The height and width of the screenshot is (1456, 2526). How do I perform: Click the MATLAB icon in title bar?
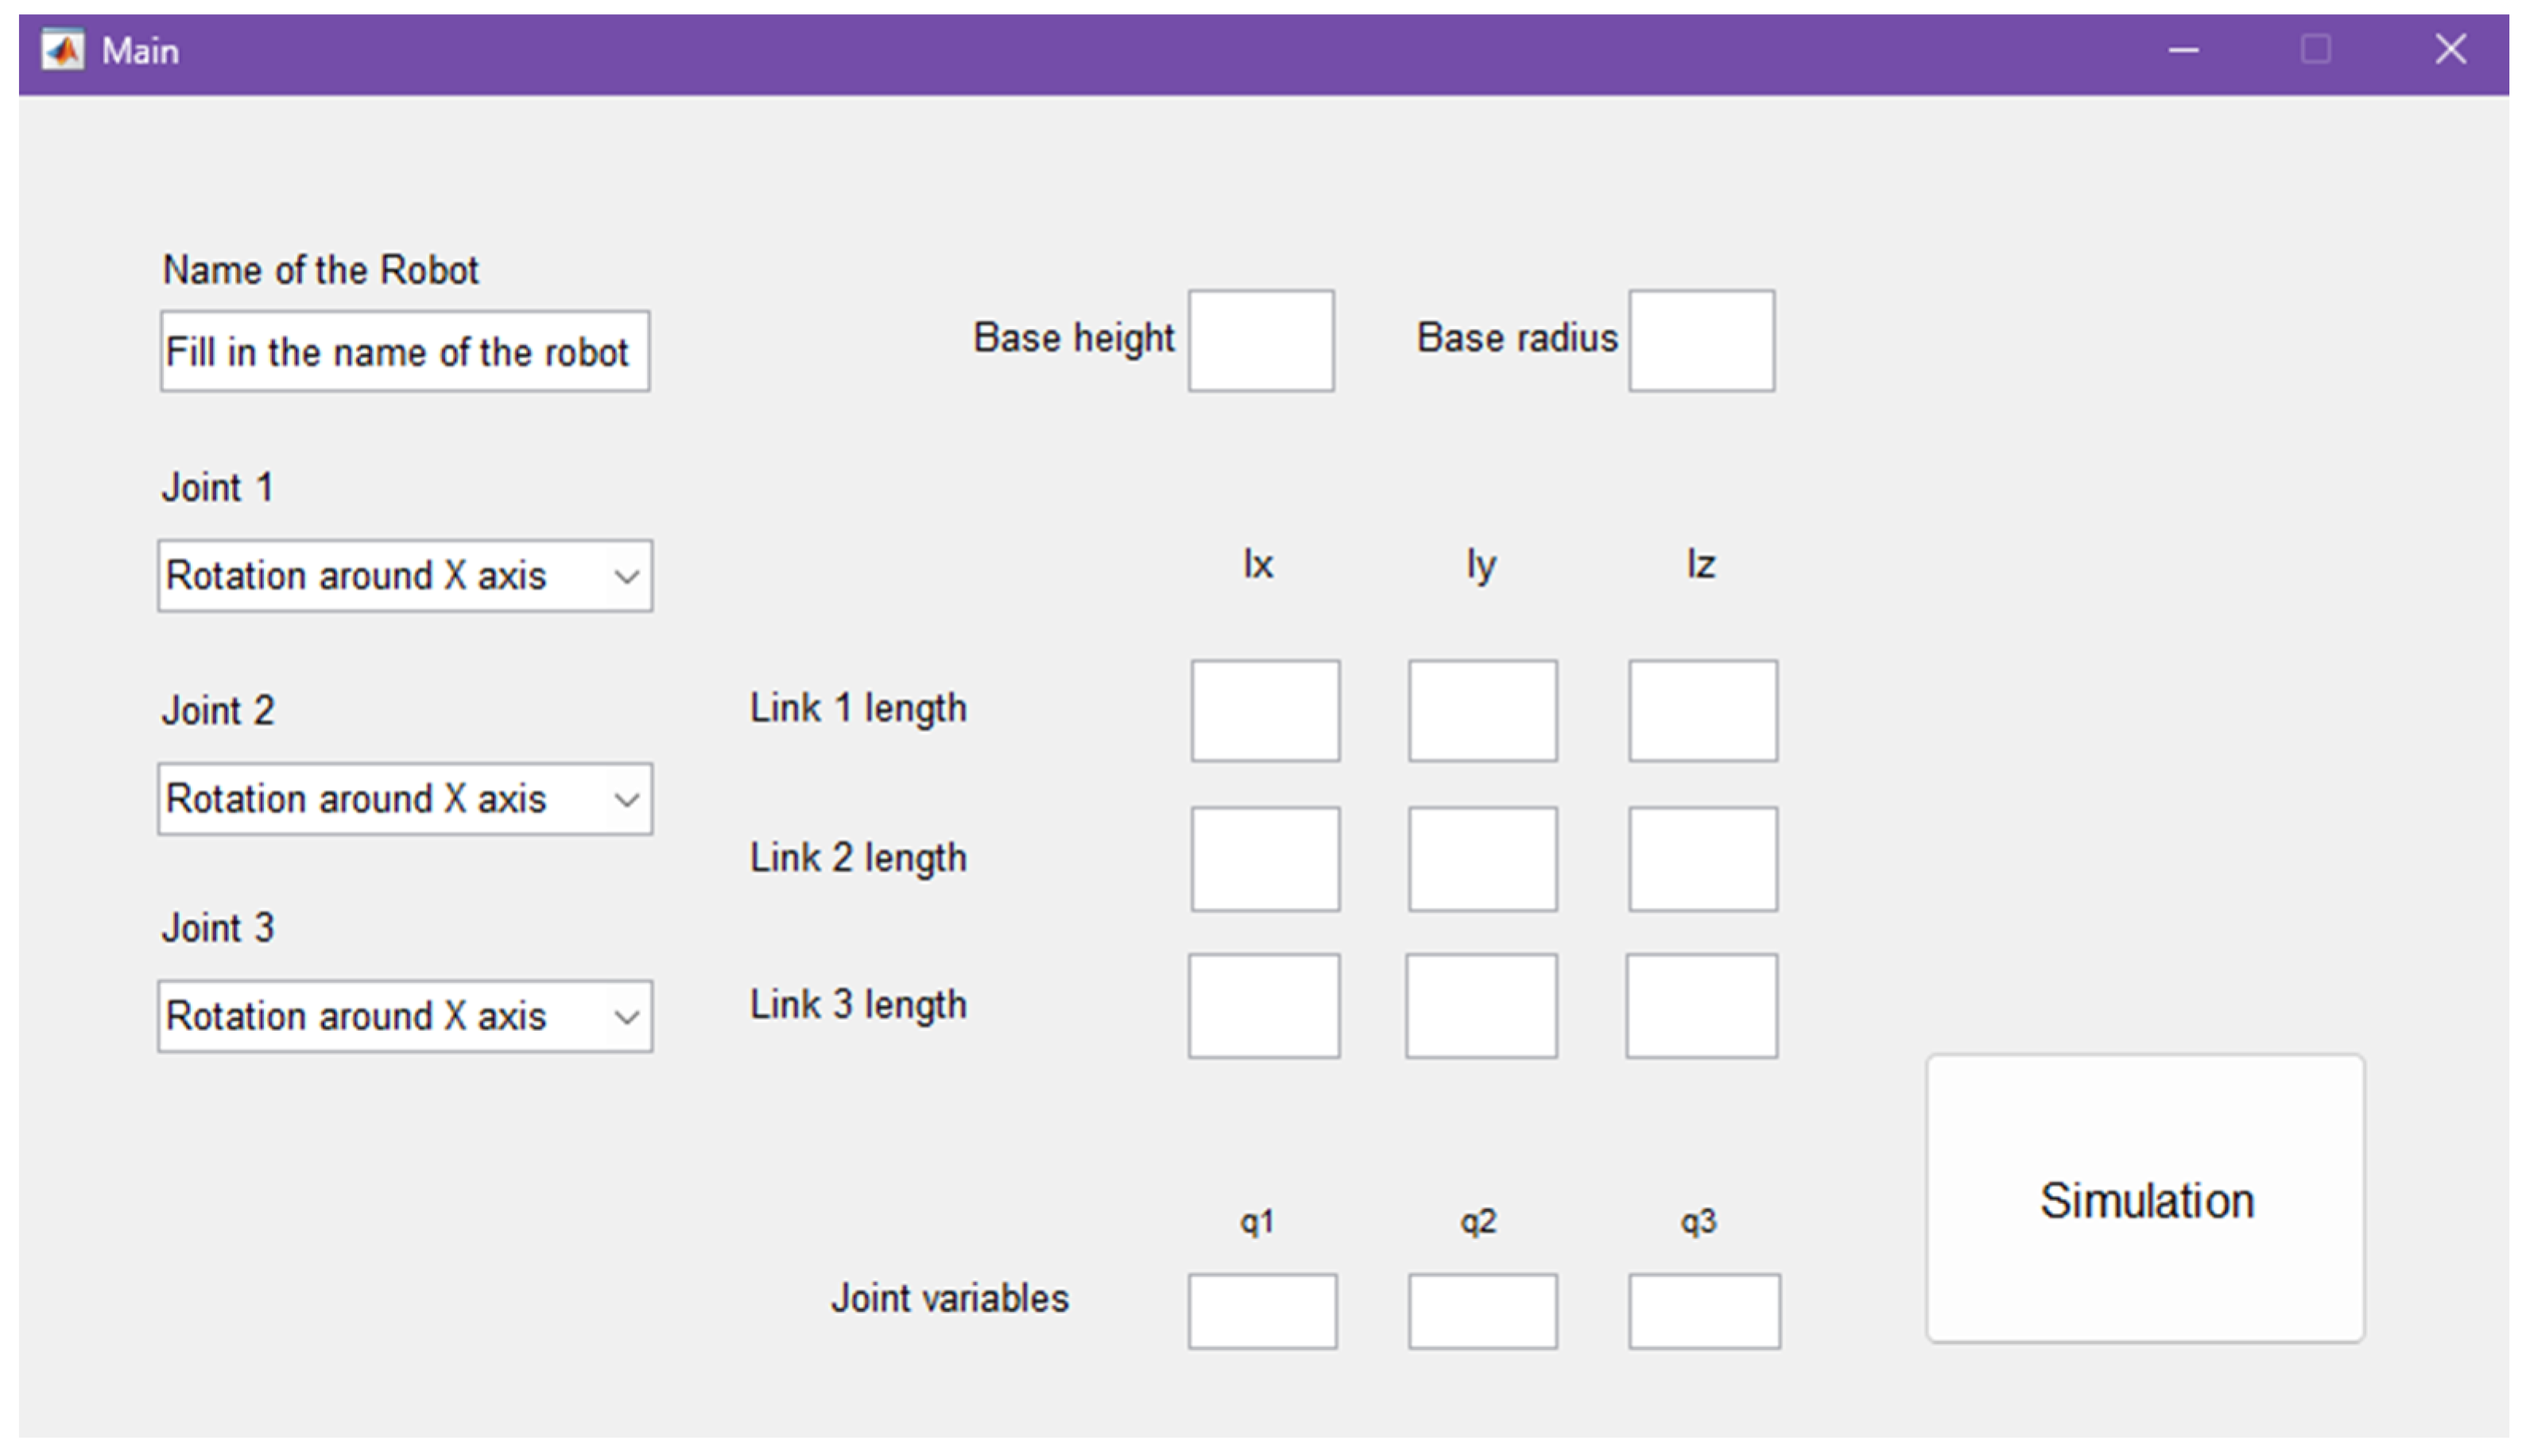63,50
